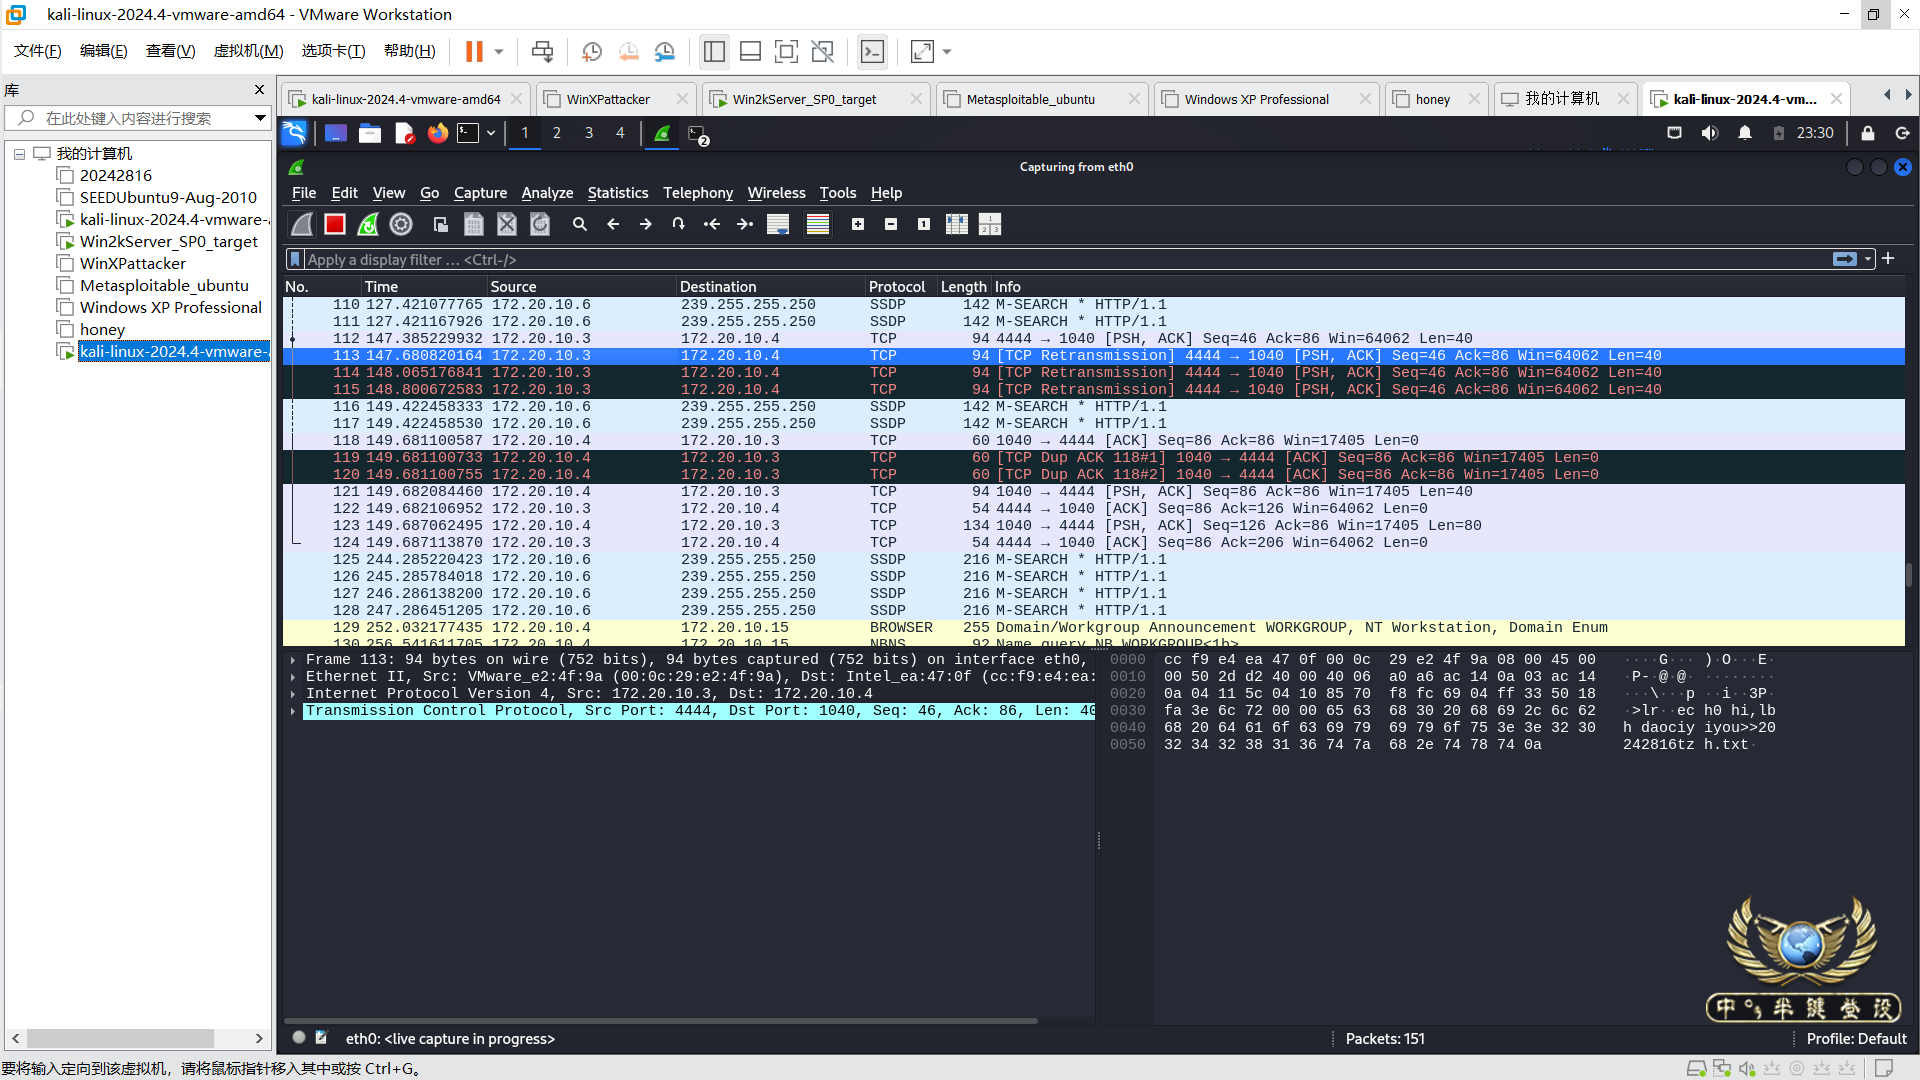Viewport: 1920px width, 1080px height.
Task: Select packet 129 BROWSER row
Action: coord(900,628)
